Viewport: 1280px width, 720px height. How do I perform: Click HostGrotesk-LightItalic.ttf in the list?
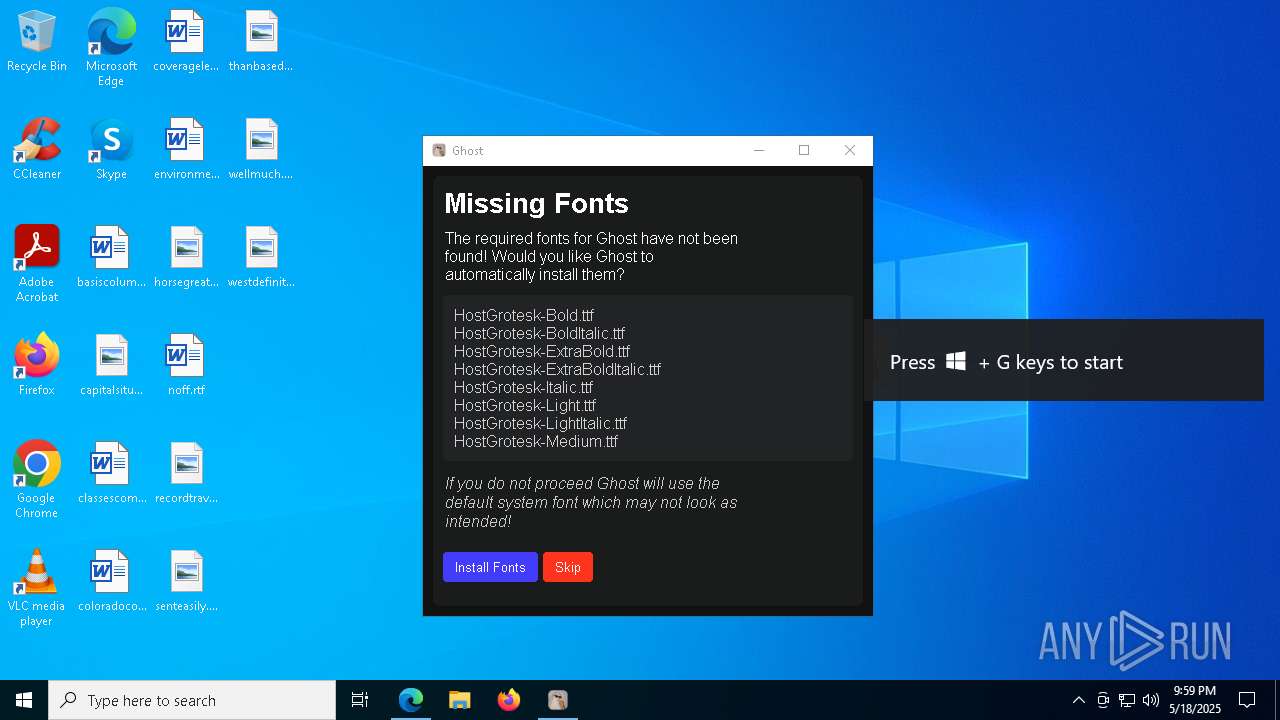[x=540, y=424]
